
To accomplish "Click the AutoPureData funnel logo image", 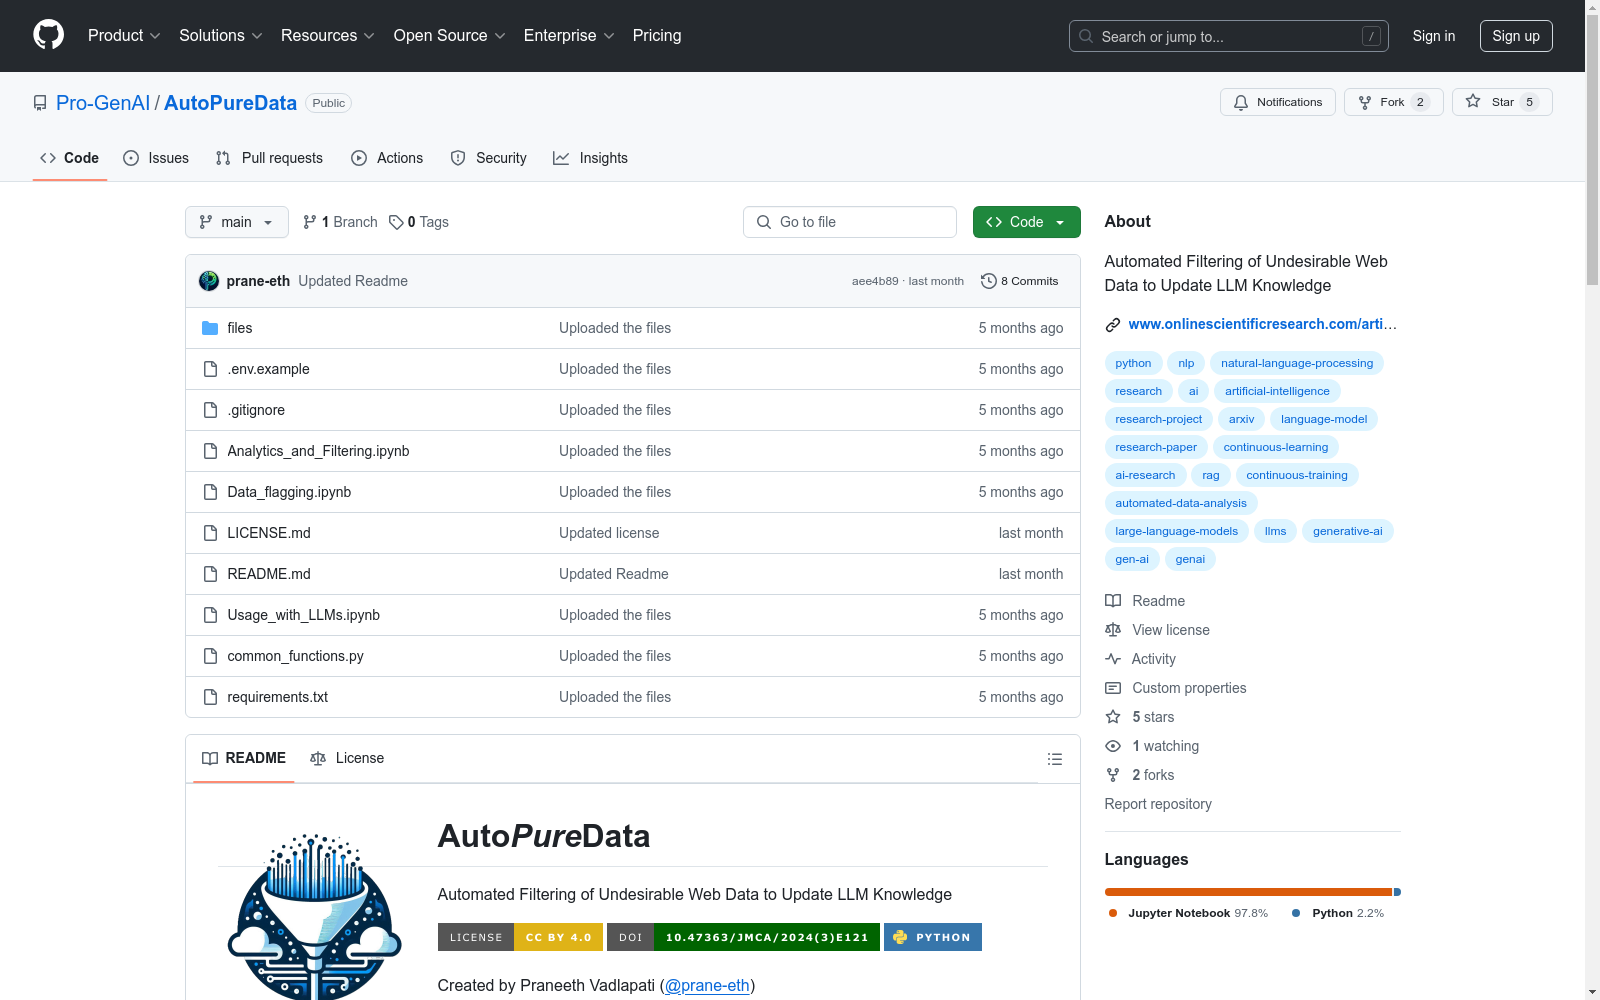I will point(315,916).
